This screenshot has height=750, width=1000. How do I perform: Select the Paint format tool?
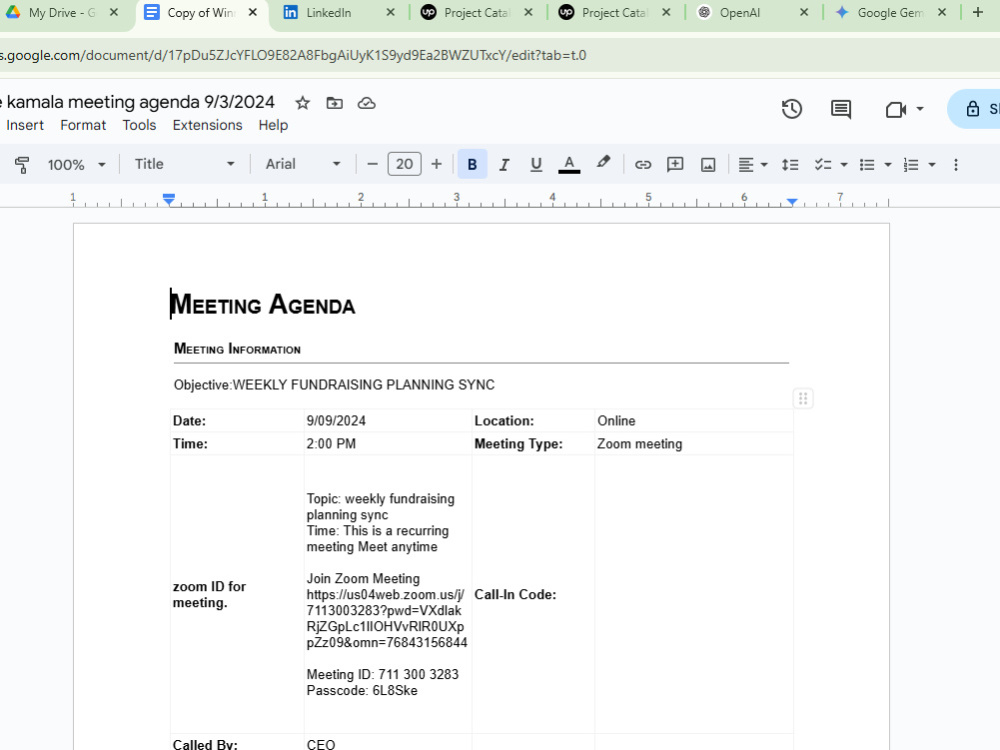click(22, 165)
